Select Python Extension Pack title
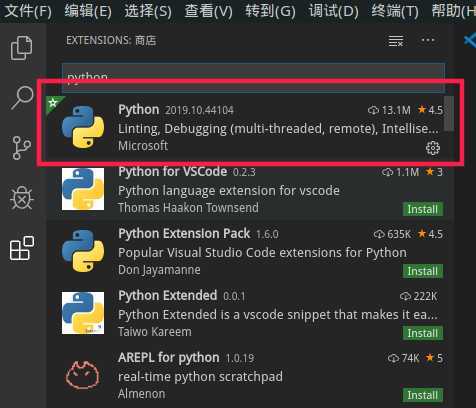The image size is (476, 408). [x=184, y=233]
